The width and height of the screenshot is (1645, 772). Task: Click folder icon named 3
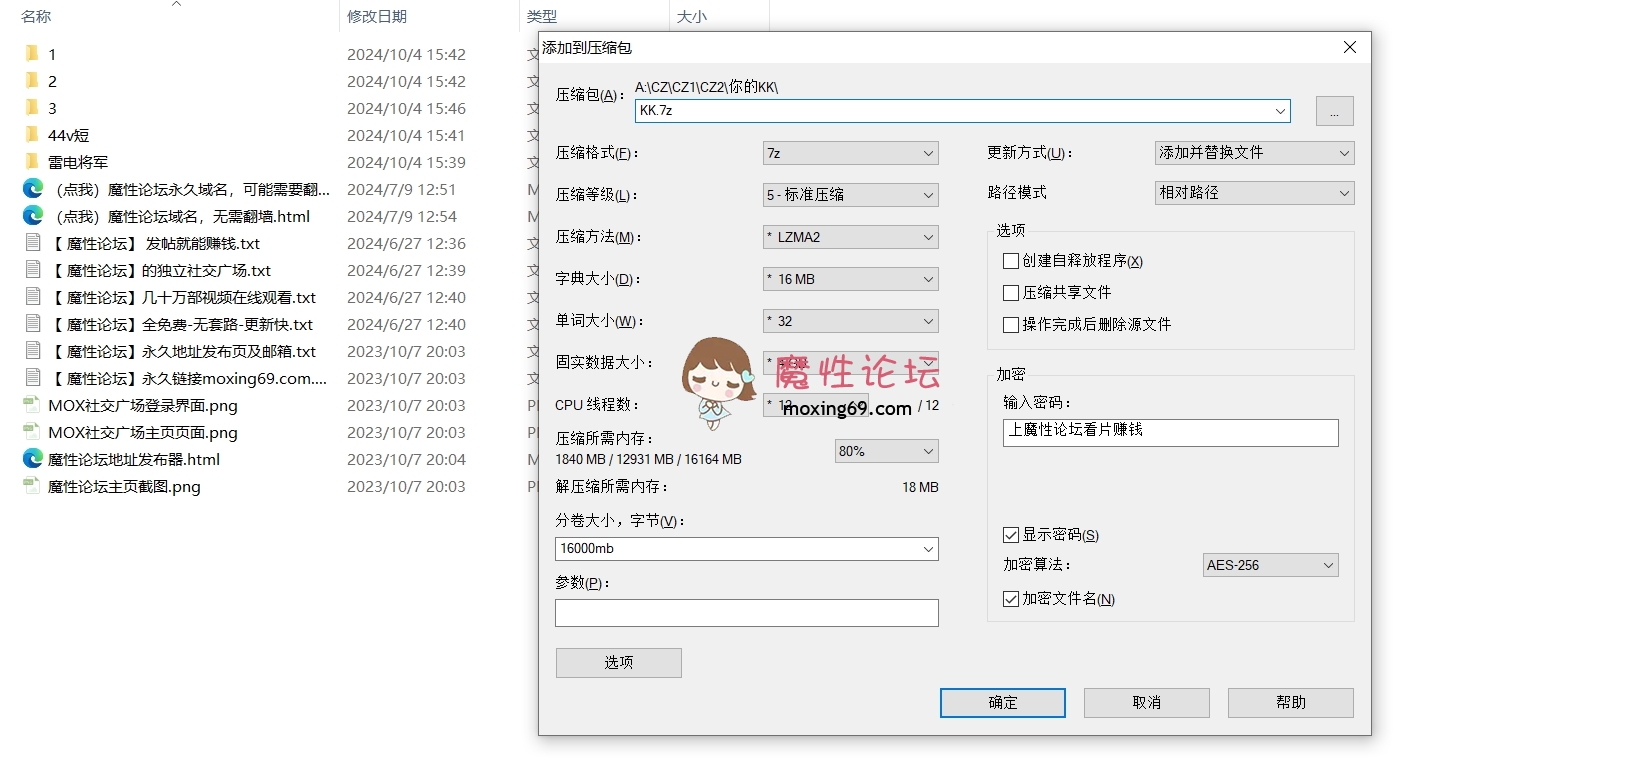click(32, 108)
